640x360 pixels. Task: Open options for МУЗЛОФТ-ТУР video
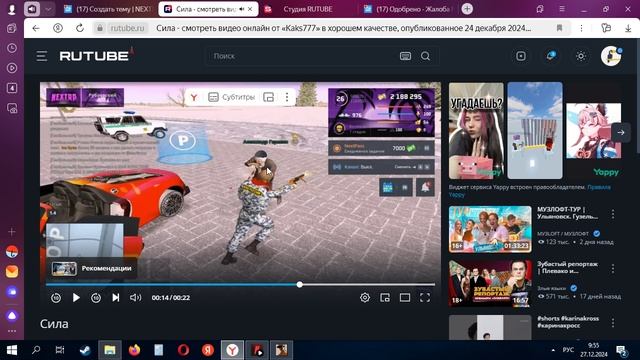pos(613,214)
